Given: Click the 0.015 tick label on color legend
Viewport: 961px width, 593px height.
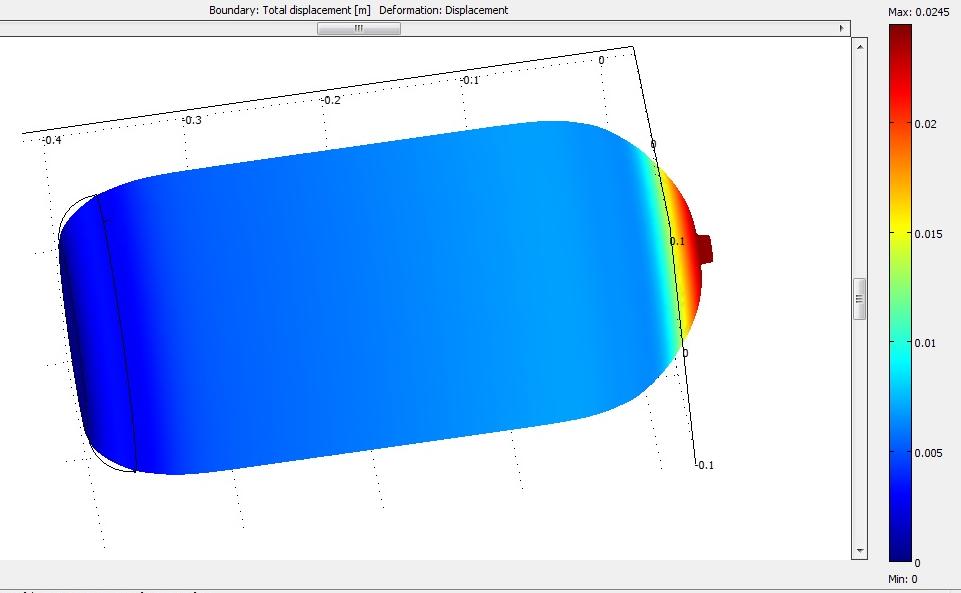Looking at the screenshot, I should point(928,234).
